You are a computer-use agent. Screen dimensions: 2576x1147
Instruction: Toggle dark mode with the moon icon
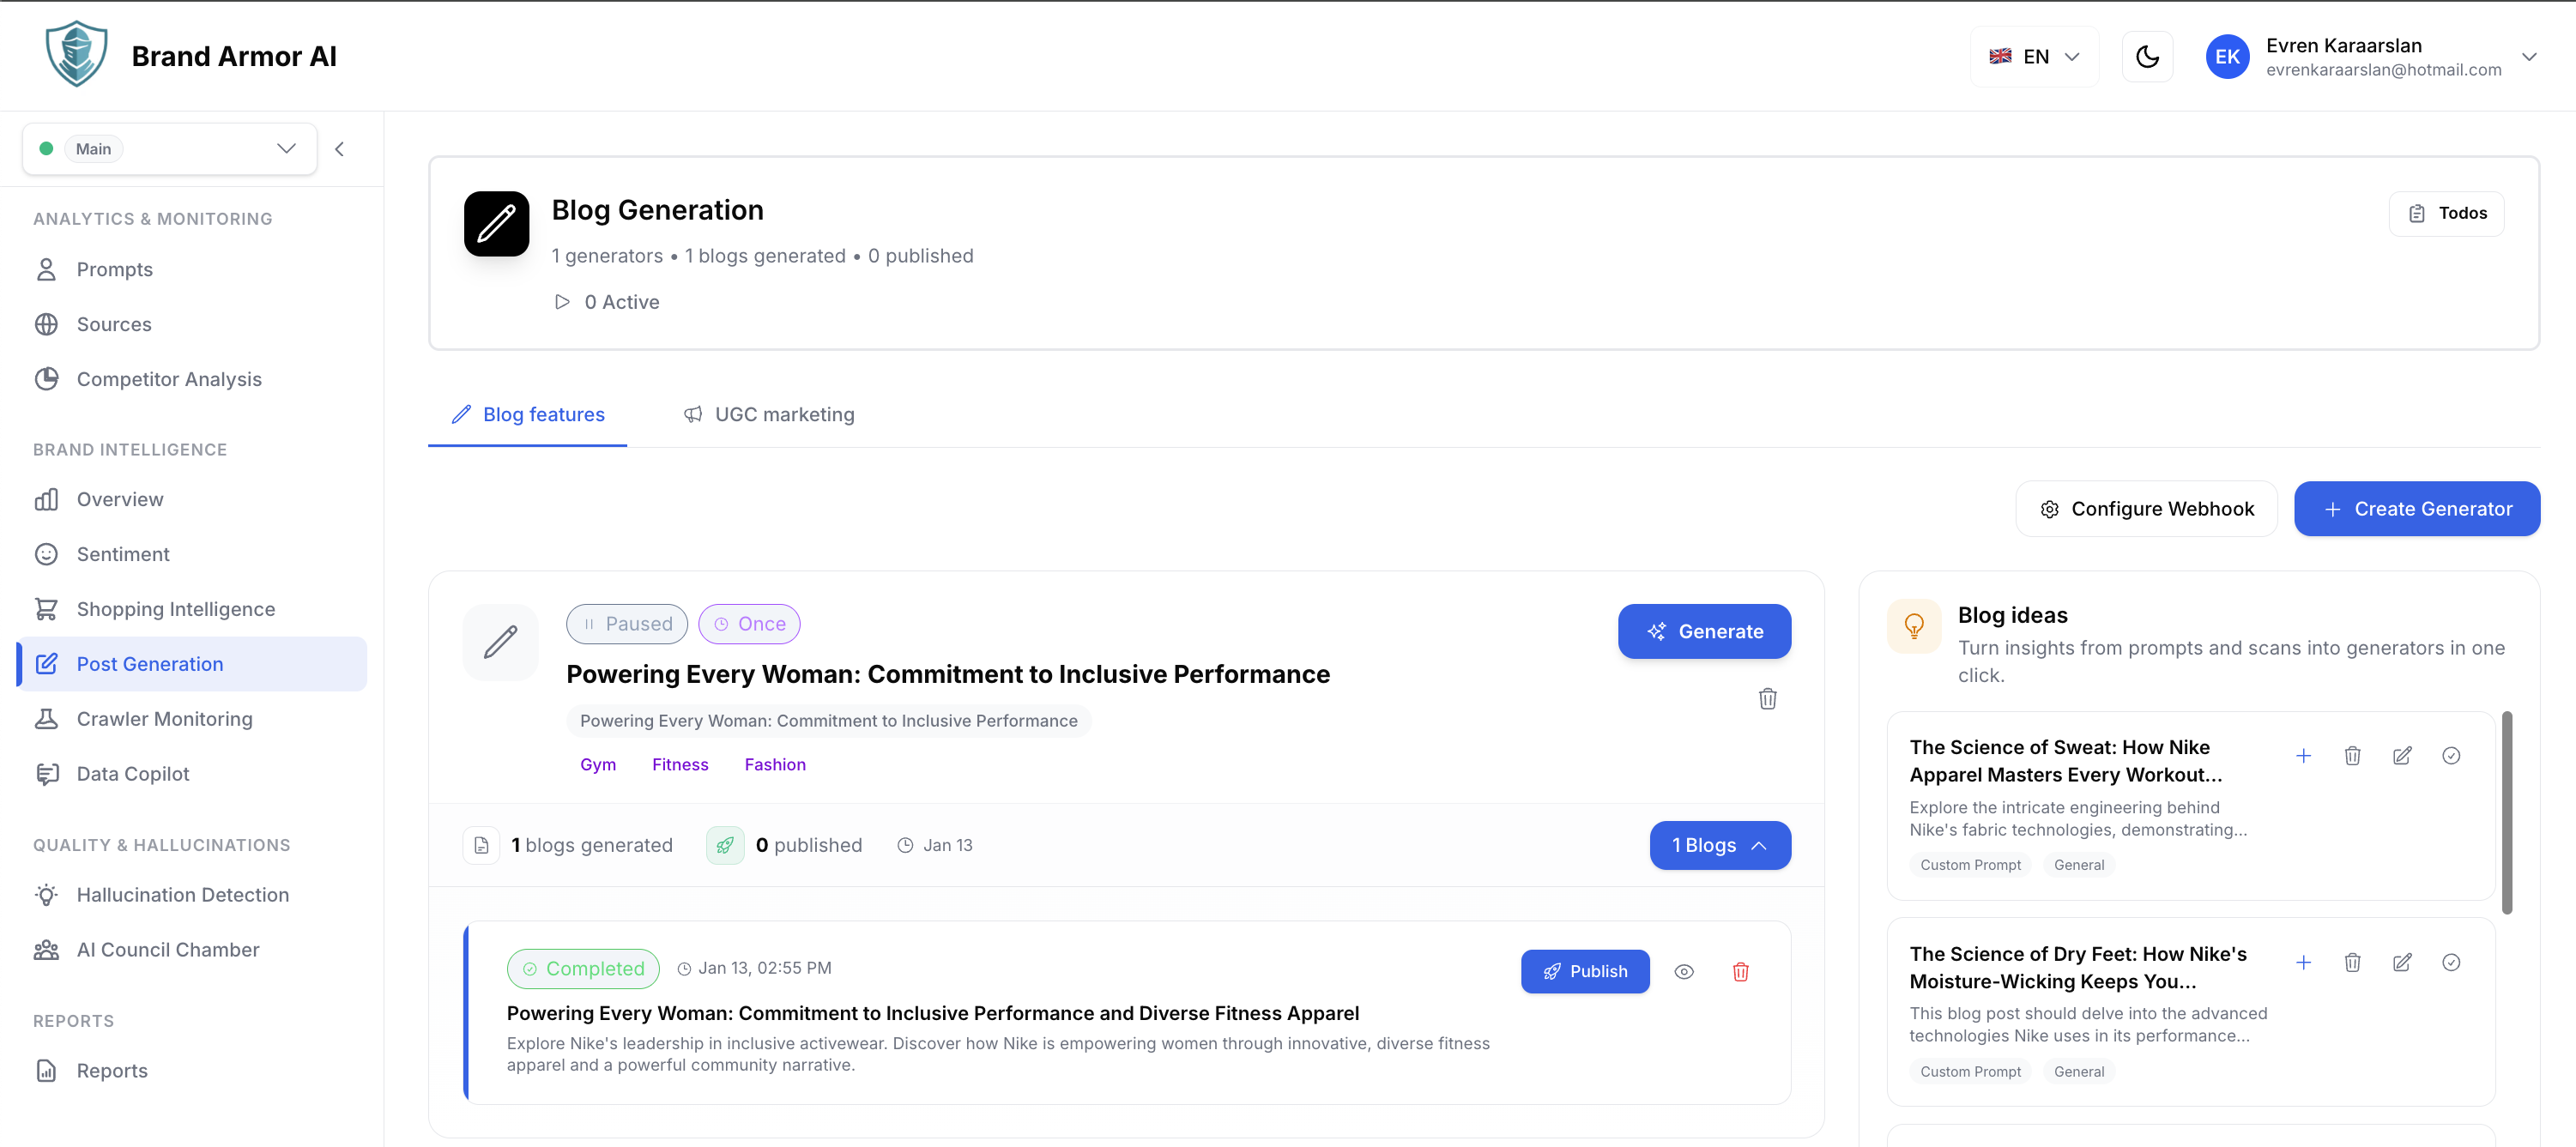tap(2147, 56)
